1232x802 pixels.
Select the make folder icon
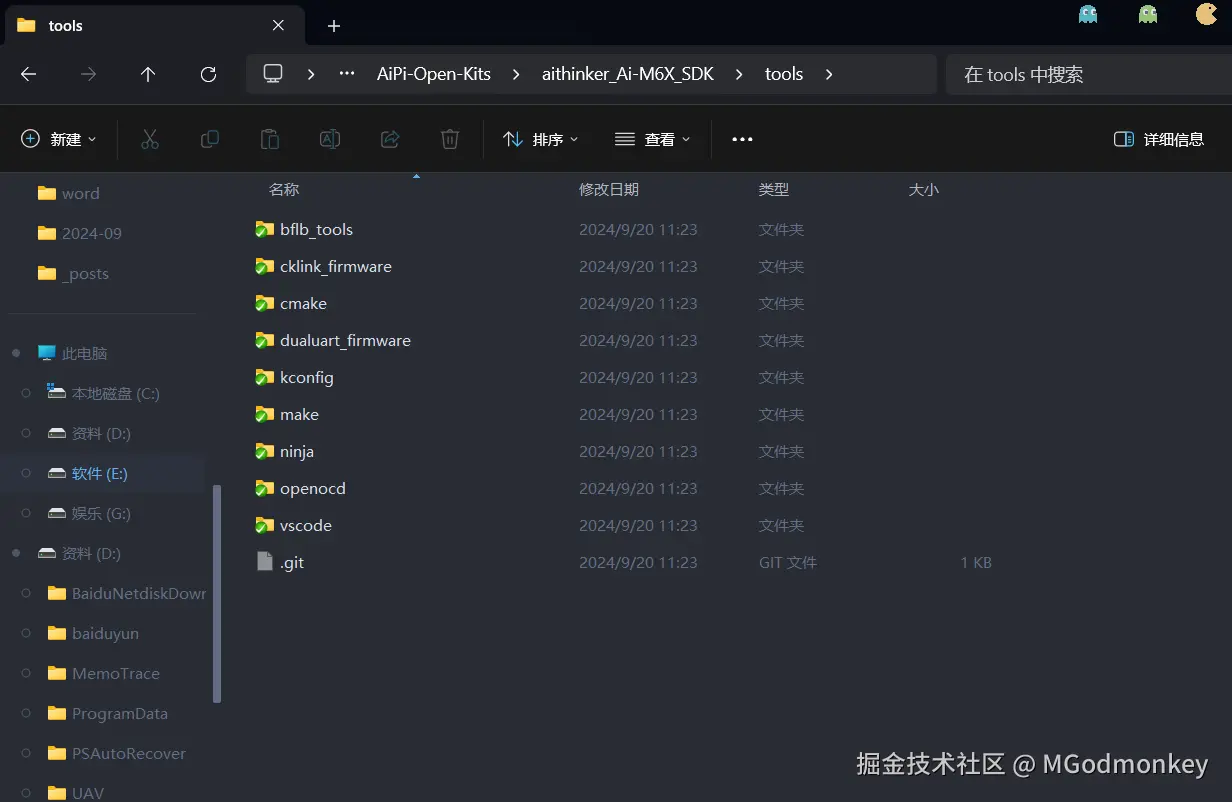point(264,415)
